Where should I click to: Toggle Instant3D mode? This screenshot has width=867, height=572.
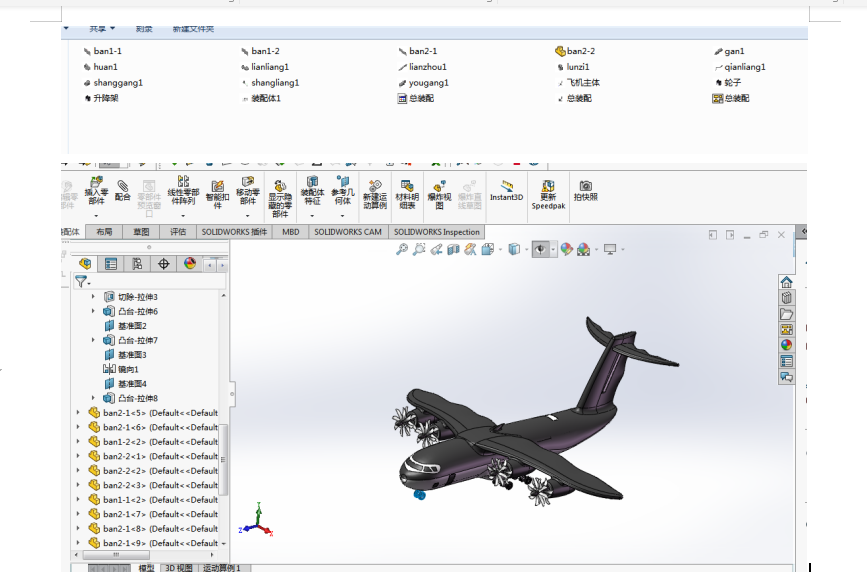click(506, 190)
